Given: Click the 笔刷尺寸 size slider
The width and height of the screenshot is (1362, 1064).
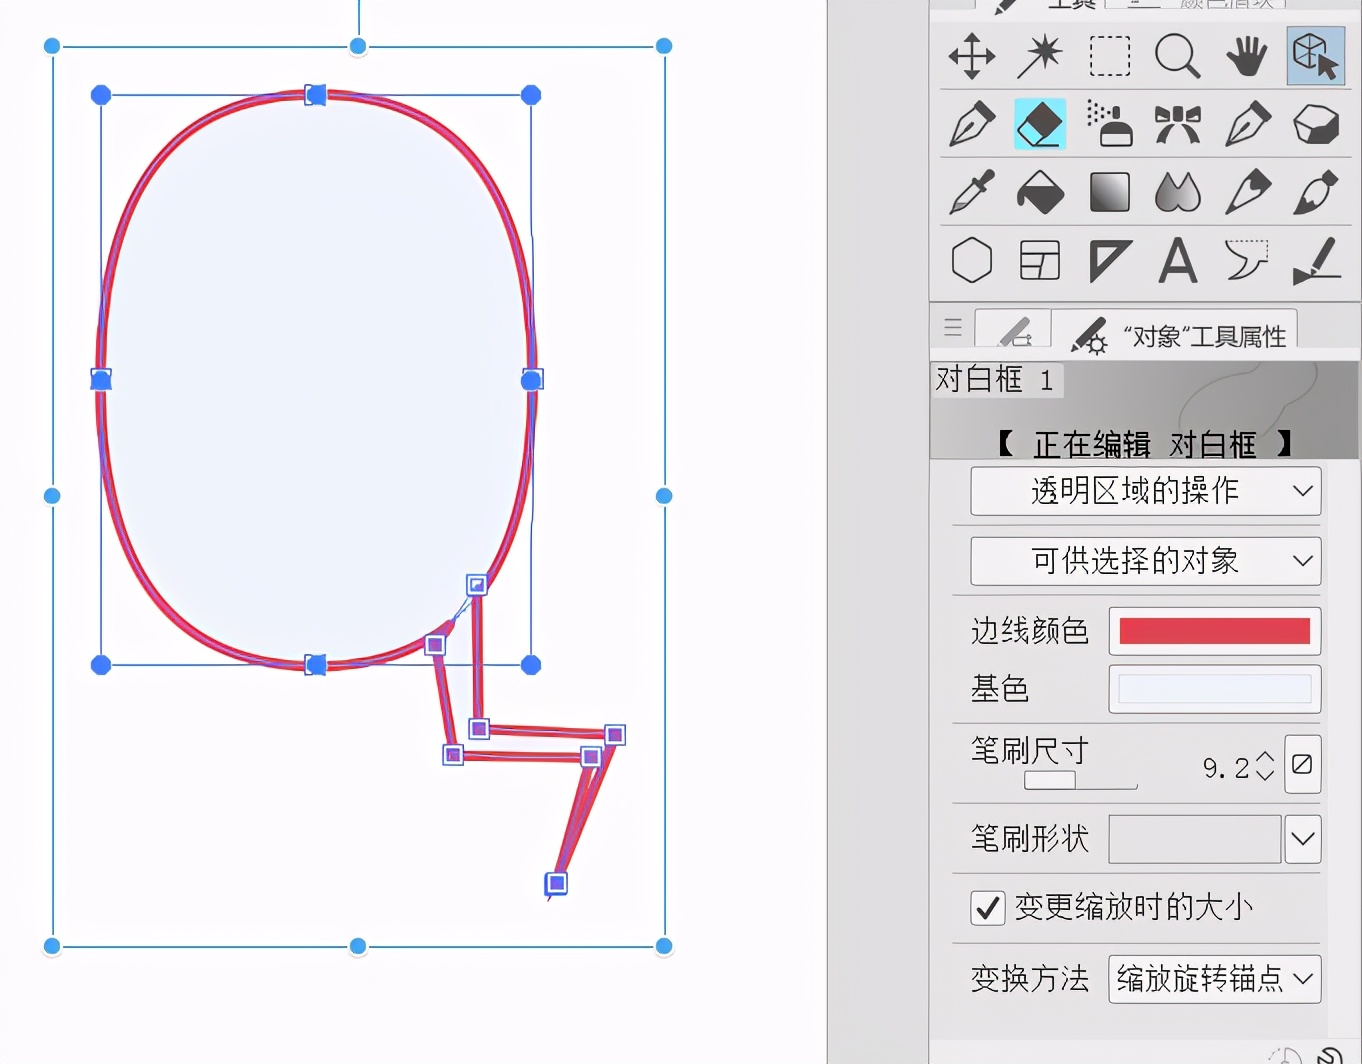Looking at the screenshot, I should click(x=1080, y=781).
